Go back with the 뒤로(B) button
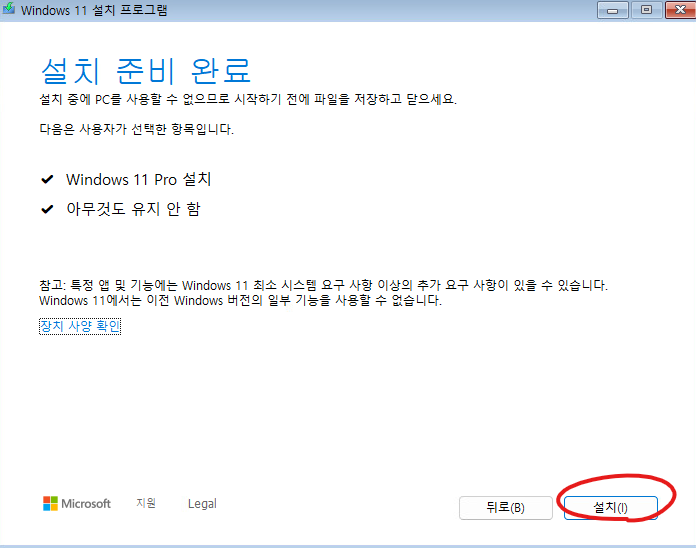This screenshot has height=548, width=696. coord(506,508)
